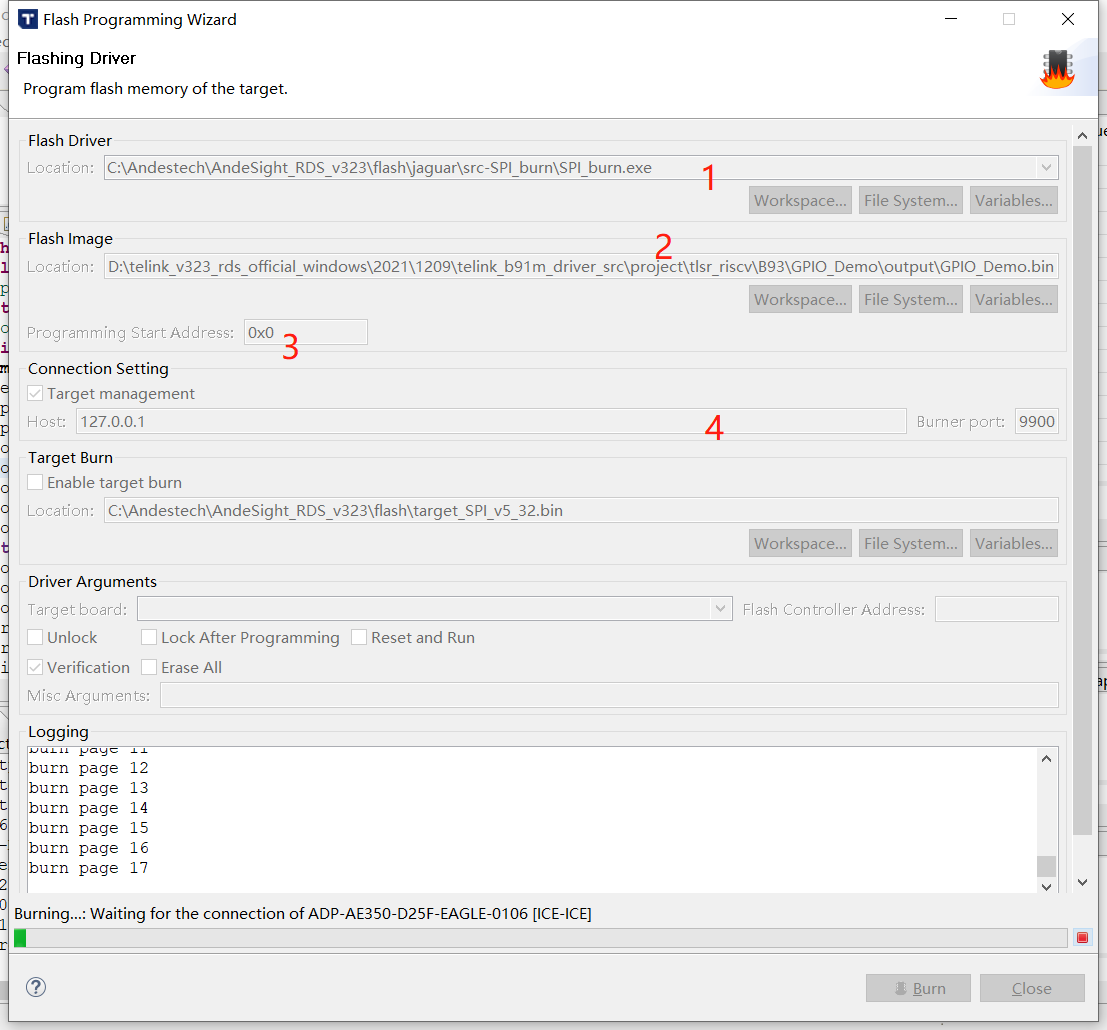Check the Reset and Run option
1107x1030 pixels.
pos(359,637)
